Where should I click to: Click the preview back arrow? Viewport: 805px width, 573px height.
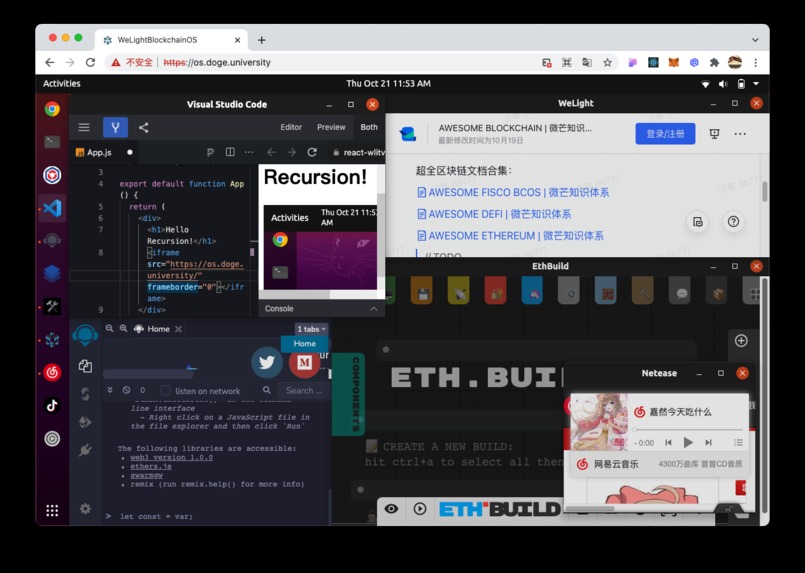272,152
